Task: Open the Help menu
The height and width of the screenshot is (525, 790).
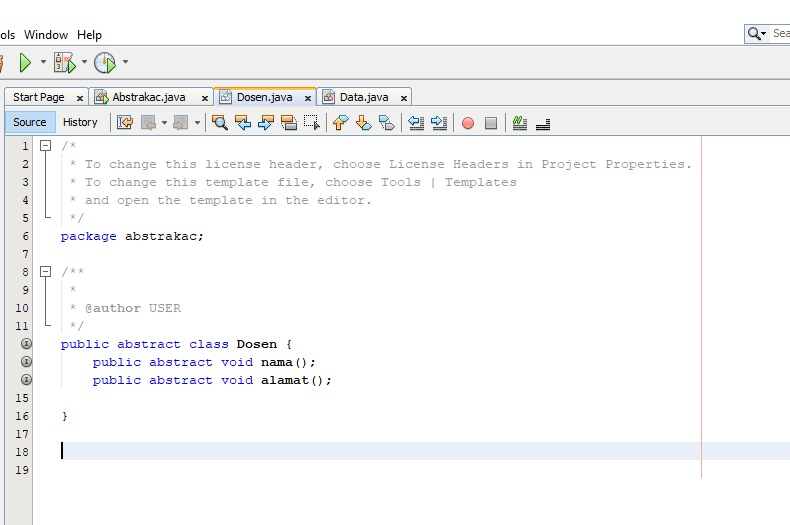Action: click(89, 35)
